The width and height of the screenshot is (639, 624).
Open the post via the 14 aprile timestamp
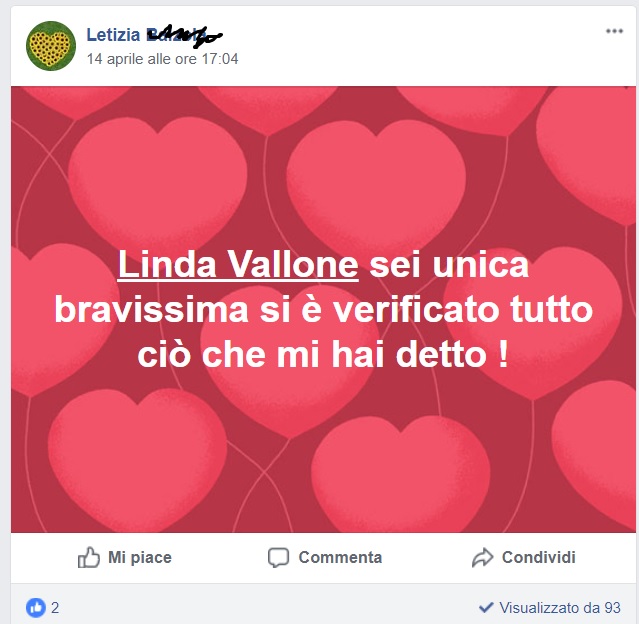point(163,59)
